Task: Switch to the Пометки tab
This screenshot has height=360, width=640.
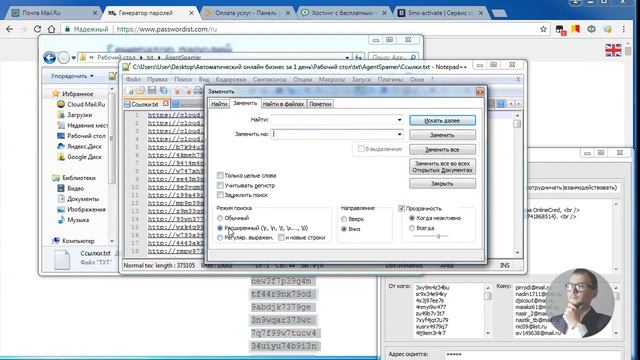Action: pyautogui.click(x=320, y=104)
